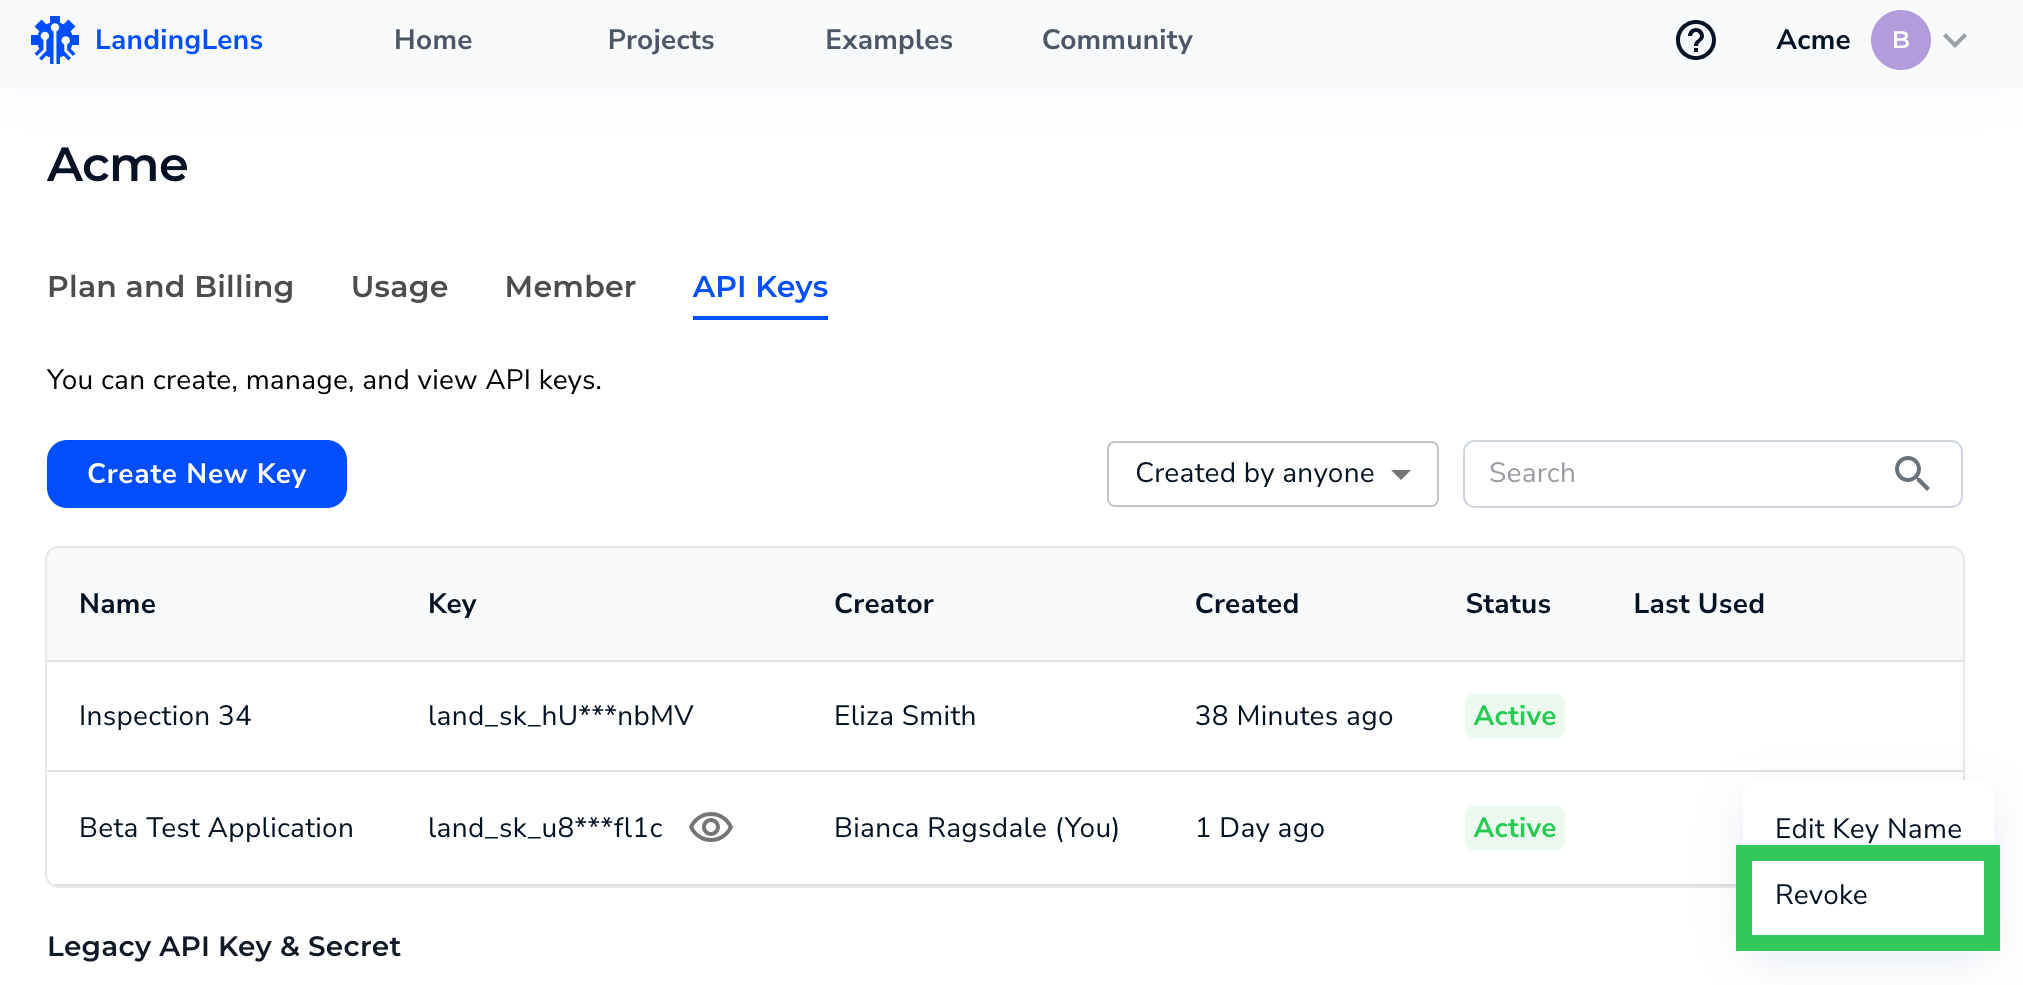Click the Create New Key button
The image size is (2023, 985).
coord(197,473)
